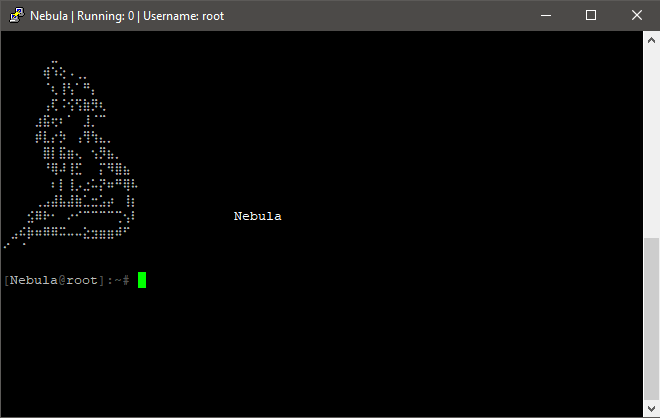Screen dimensions: 660x418
Task: Minimize the Nebula terminal window
Action: click(x=546, y=16)
